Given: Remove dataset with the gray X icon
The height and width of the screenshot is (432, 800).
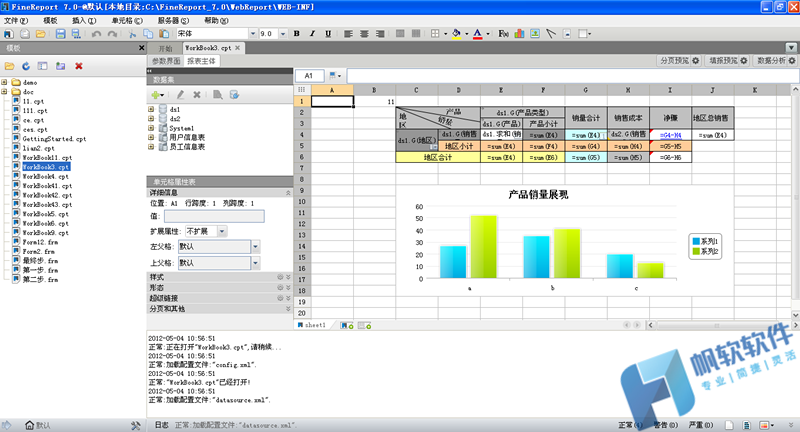Looking at the screenshot, I should (196, 95).
